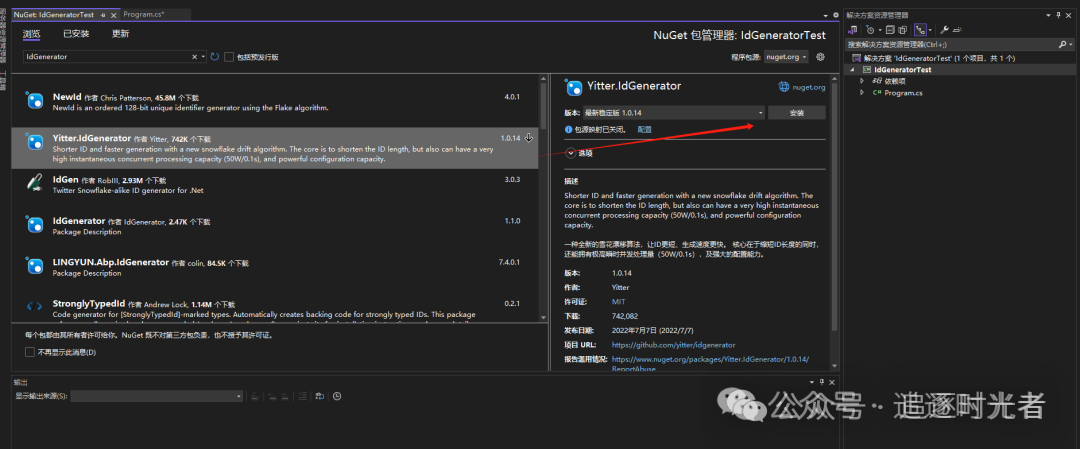Screen dimensions: 1080x449
Task: Click the NuGet package source settings gear
Action: (x=820, y=57)
